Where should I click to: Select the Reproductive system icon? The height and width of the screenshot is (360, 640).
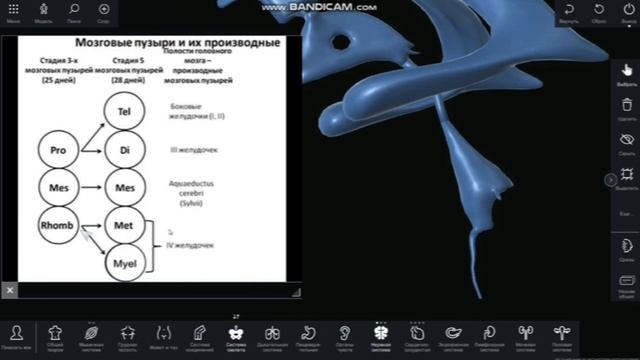coord(562,333)
